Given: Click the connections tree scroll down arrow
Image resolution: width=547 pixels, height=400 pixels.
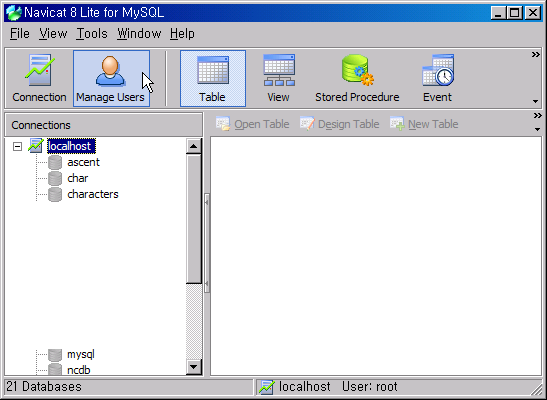Looking at the screenshot, I should (x=194, y=367).
